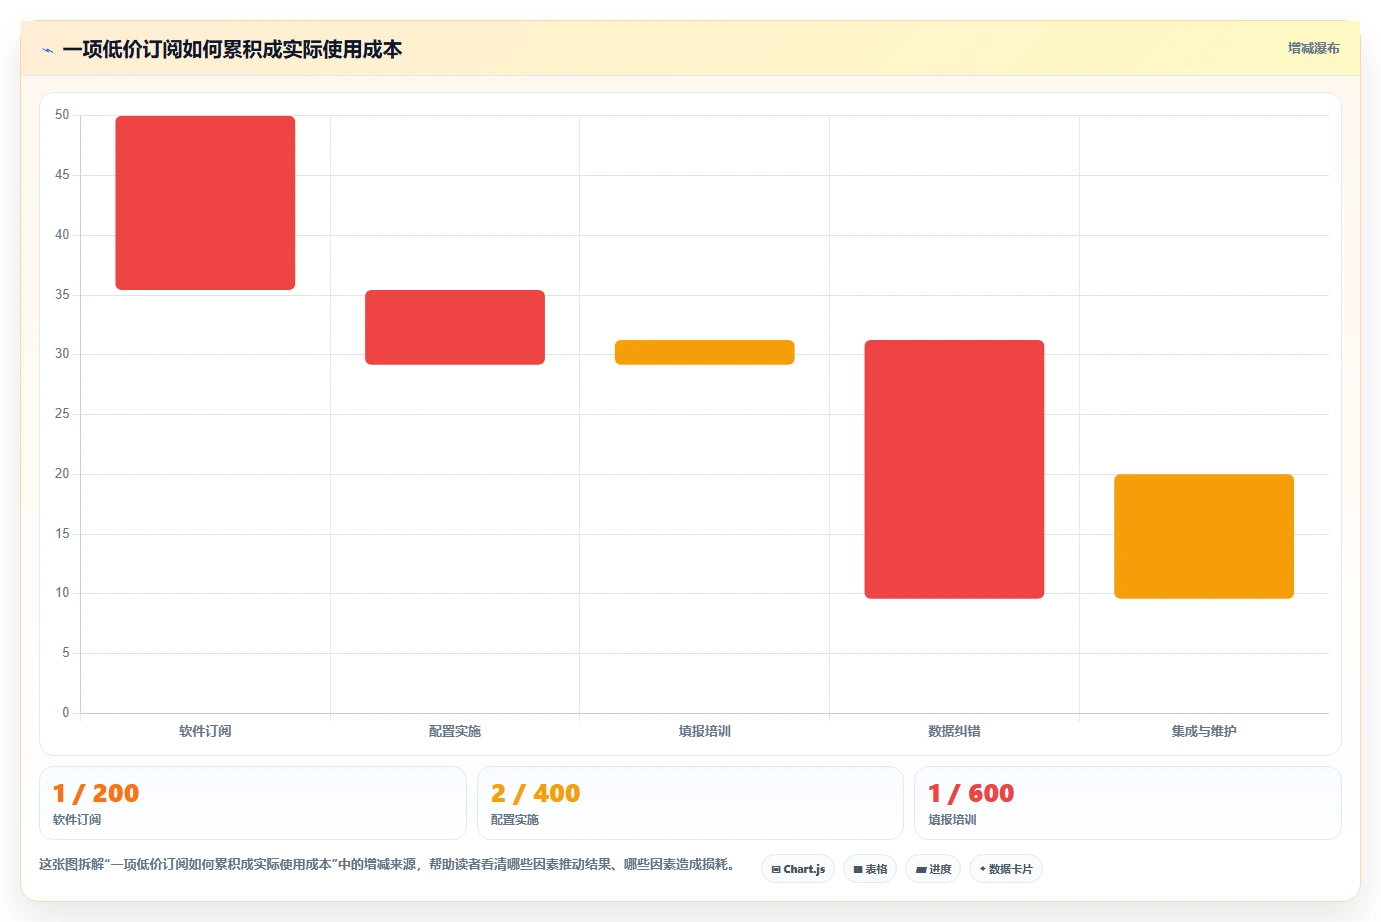The height and width of the screenshot is (922, 1381).
Task: Click the 表格 tag chip
Action: (x=870, y=869)
